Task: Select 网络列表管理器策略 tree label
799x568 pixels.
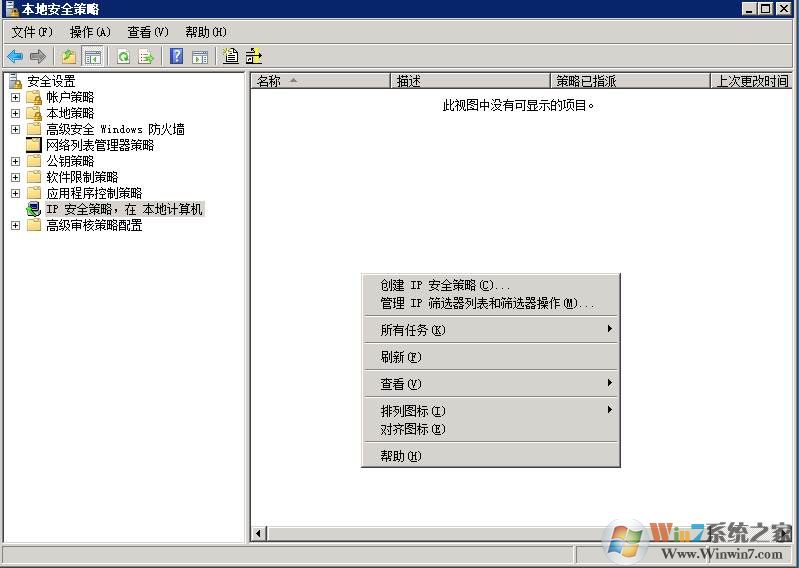Action: 100,145
